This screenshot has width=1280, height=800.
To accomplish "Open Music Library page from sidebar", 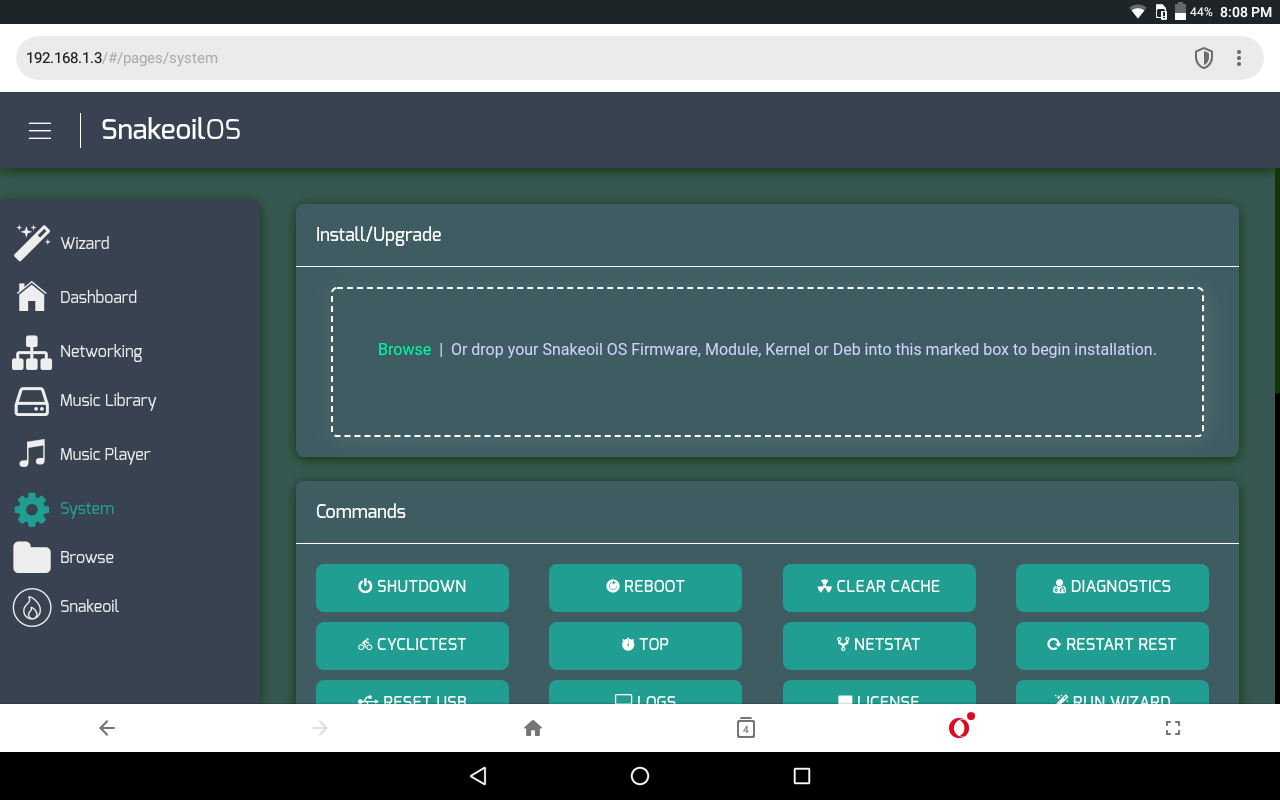I will [108, 401].
